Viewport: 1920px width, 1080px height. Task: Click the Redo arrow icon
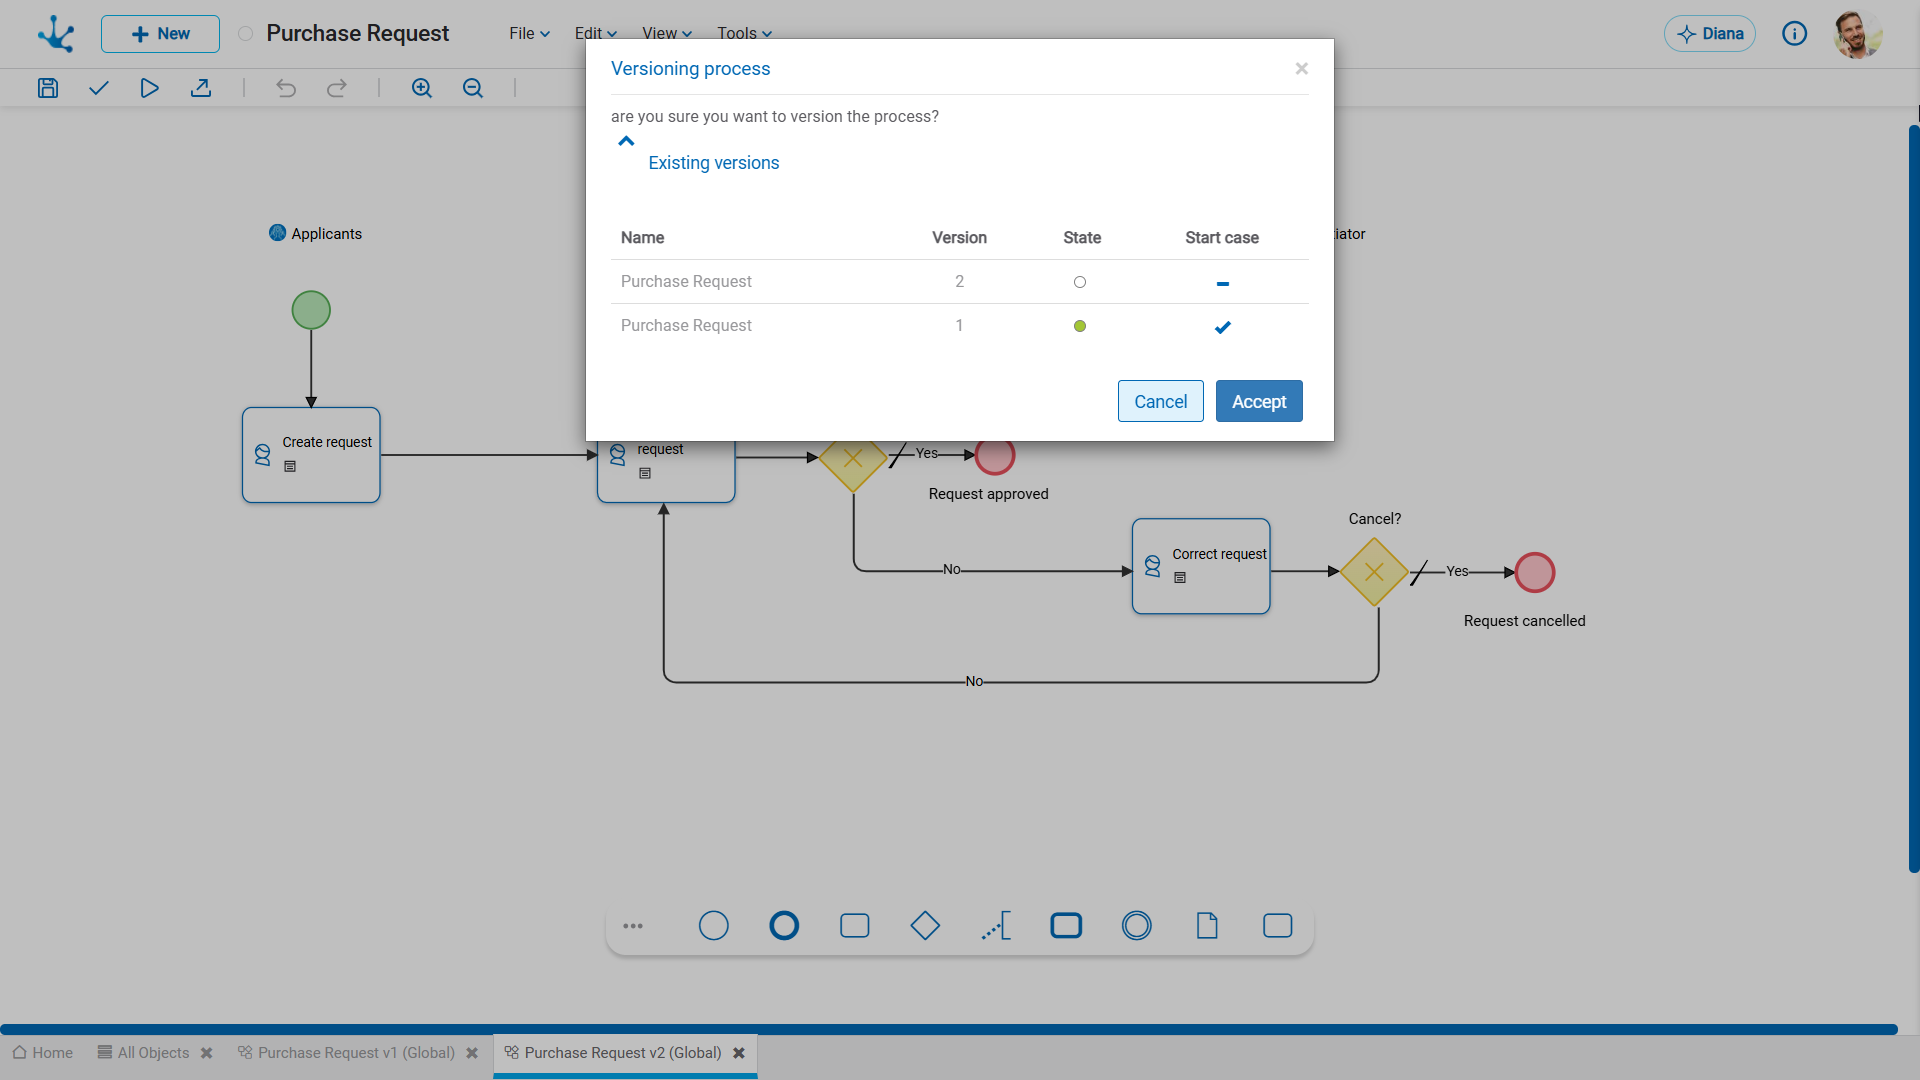point(337,88)
